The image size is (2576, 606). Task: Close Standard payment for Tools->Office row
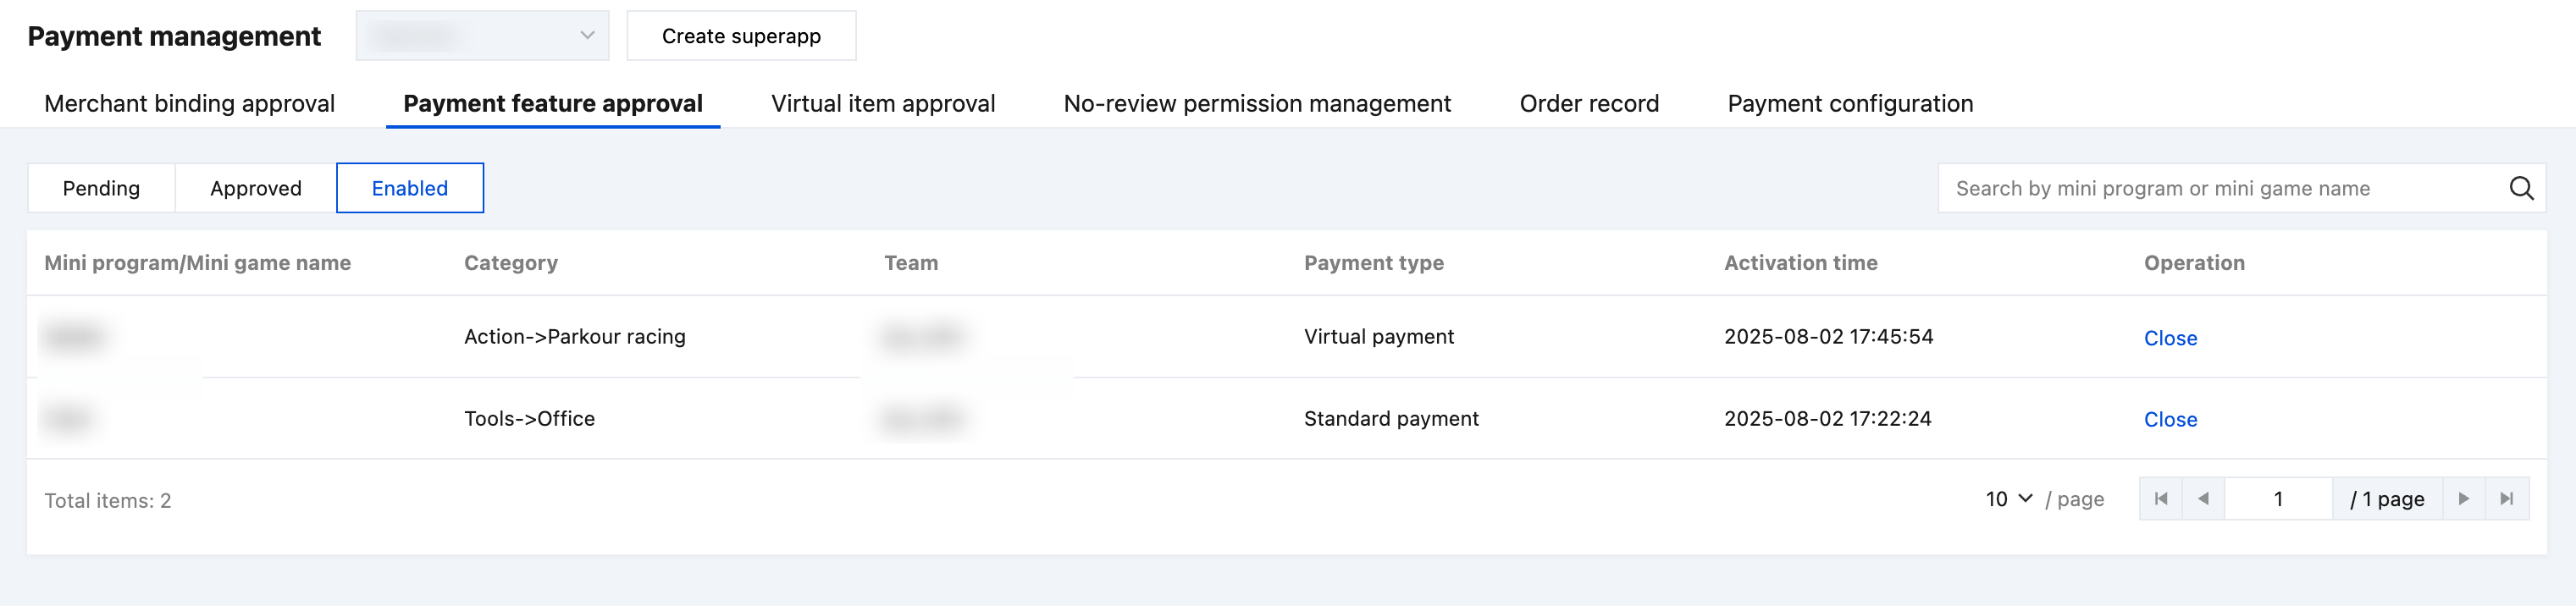click(x=2169, y=420)
